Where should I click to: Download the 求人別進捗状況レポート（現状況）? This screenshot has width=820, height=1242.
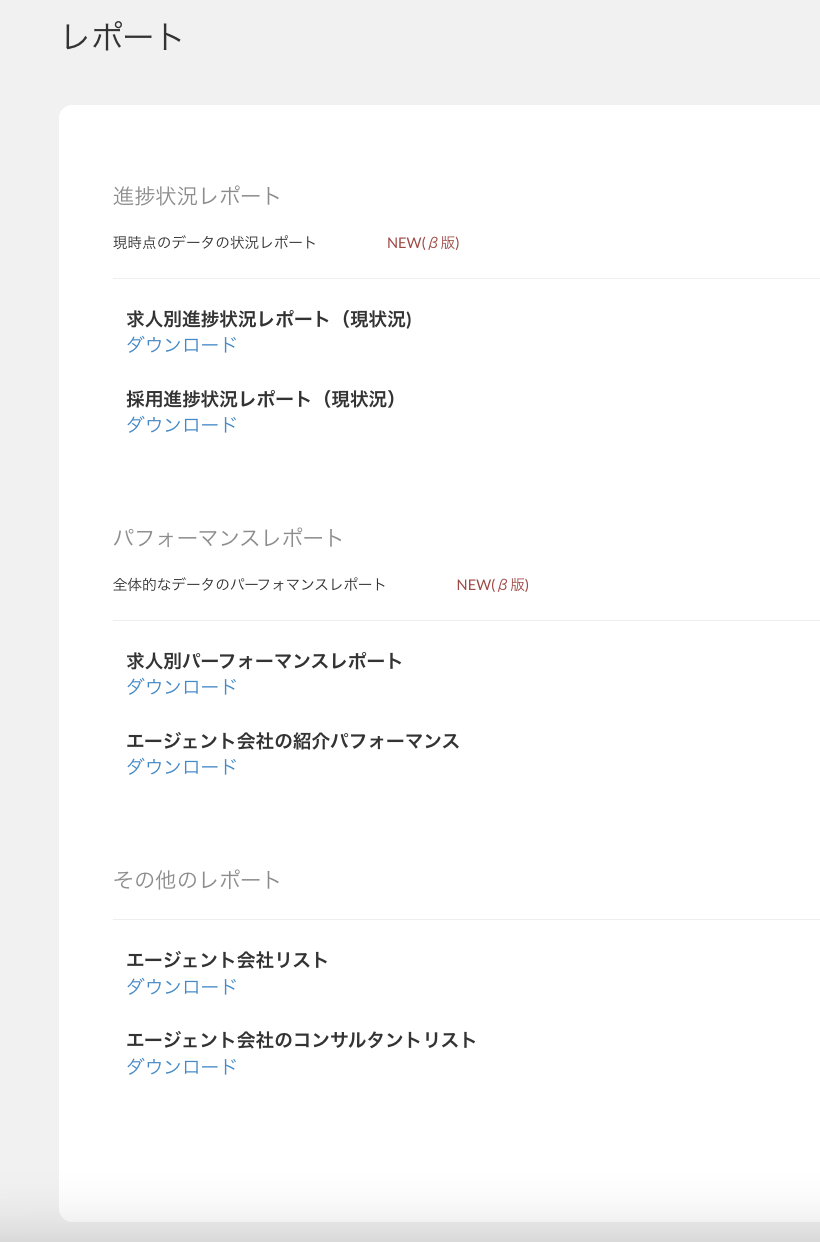180,344
